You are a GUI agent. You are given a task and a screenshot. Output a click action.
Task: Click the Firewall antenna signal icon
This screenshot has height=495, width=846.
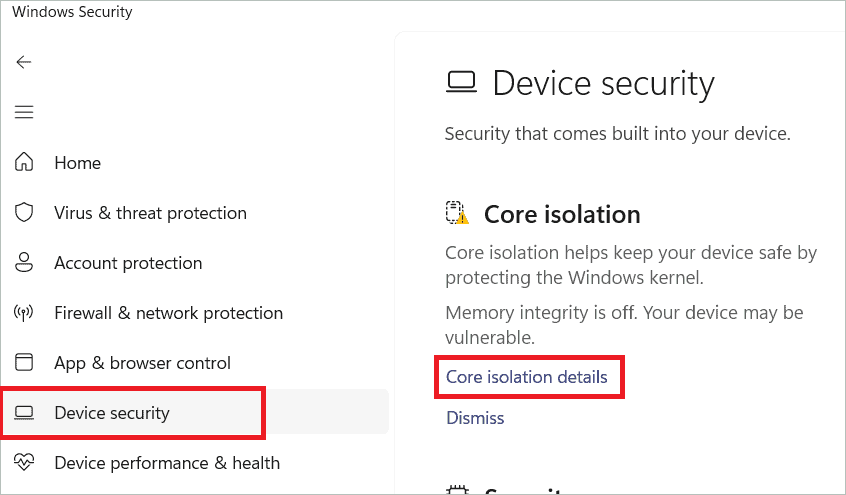point(24,313)
